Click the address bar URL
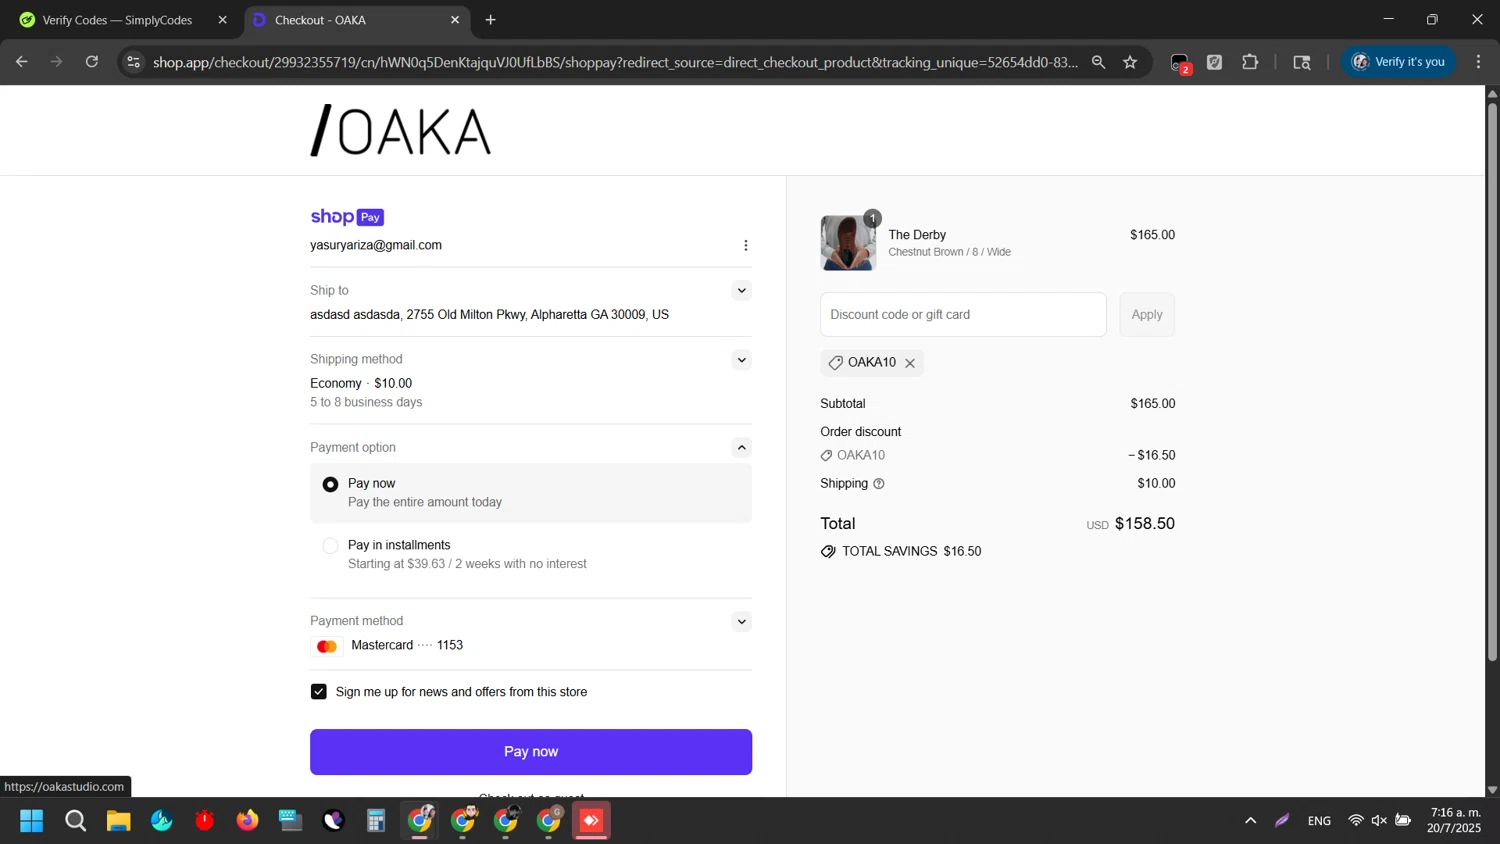The height and width of the screenshot is (844, 1500). pyautogui.click(x=615, y=62)
